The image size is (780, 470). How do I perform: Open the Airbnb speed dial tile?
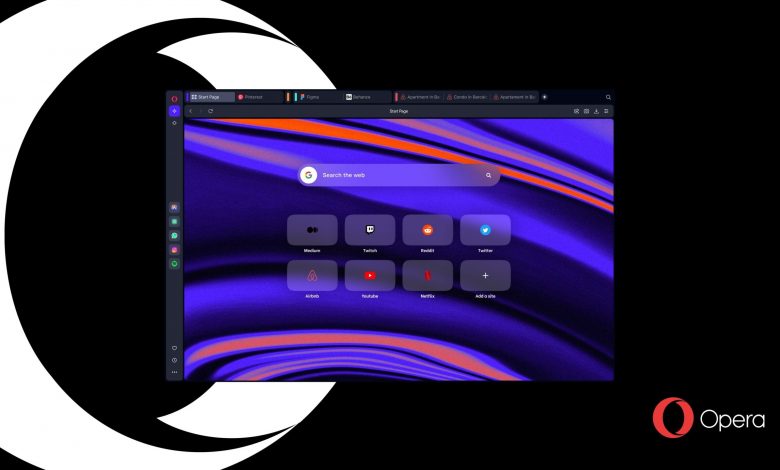312,276
